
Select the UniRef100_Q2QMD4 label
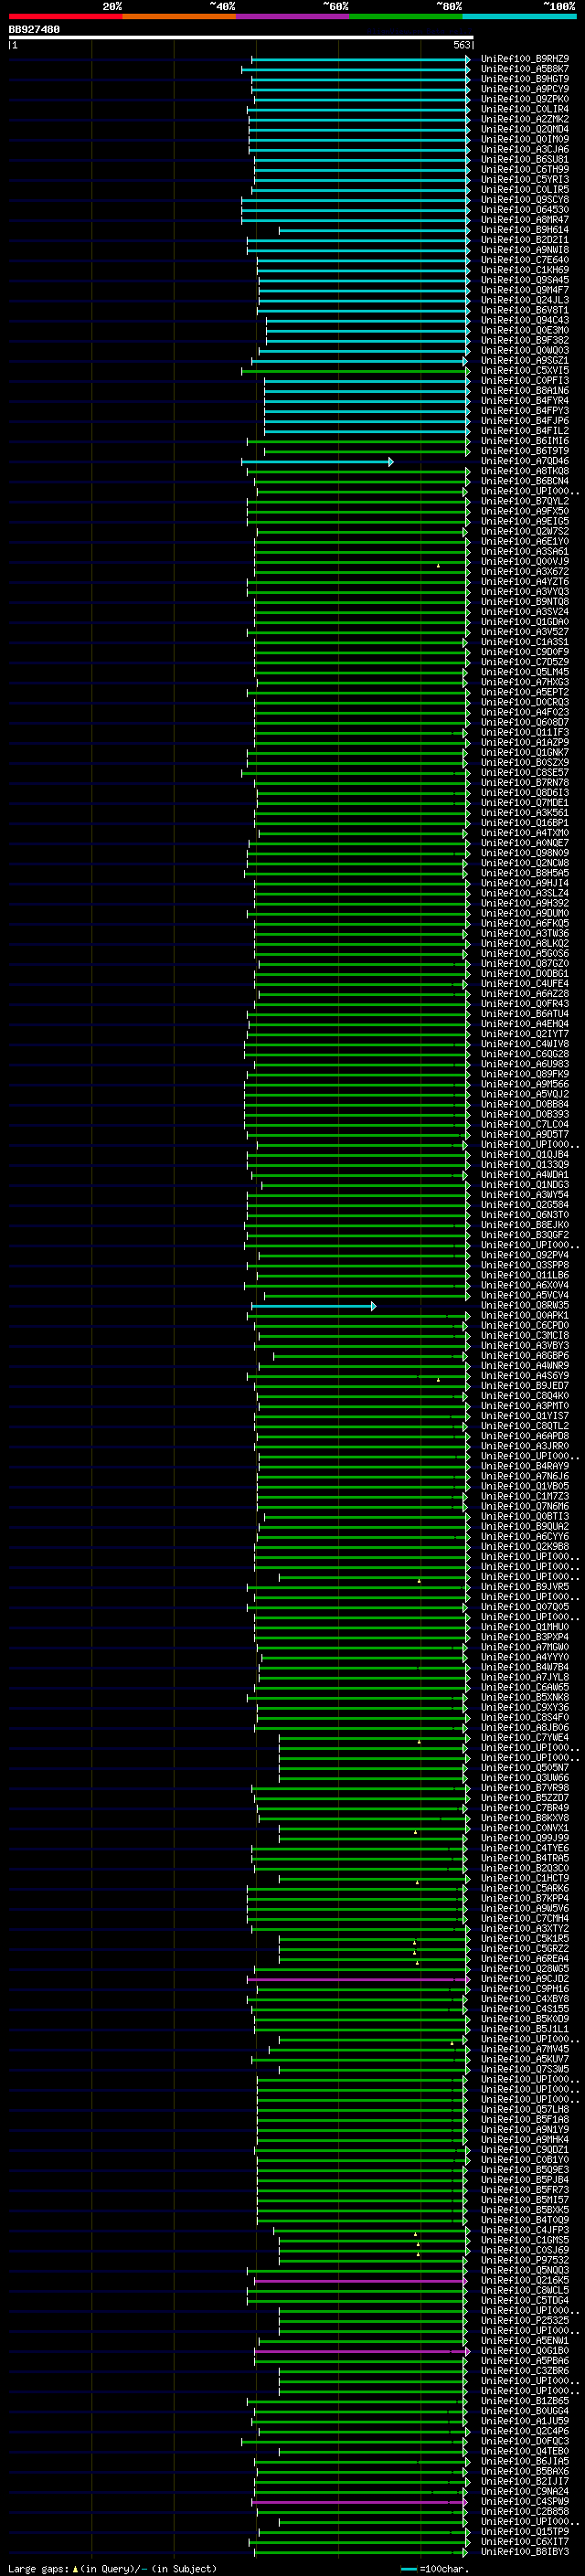coord(525,129)
